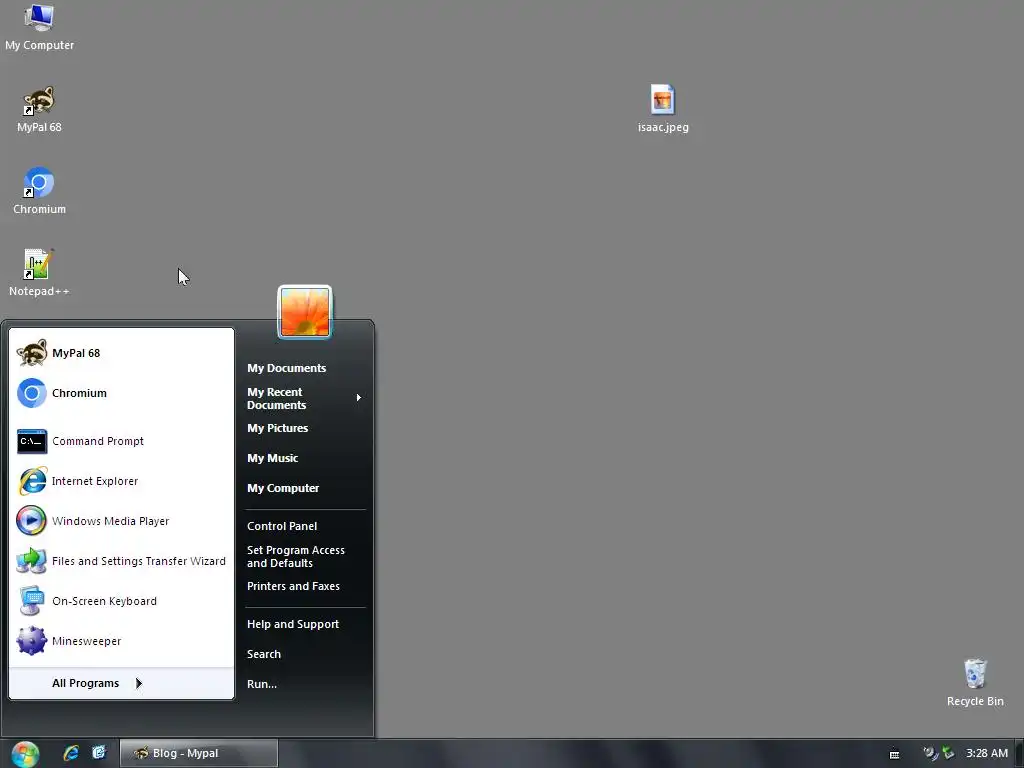Image resolution: width=1024 pixels, height=768 pixels.
Task: Expand My Recent Documents submenu arrow
Action: coord(359,398)
